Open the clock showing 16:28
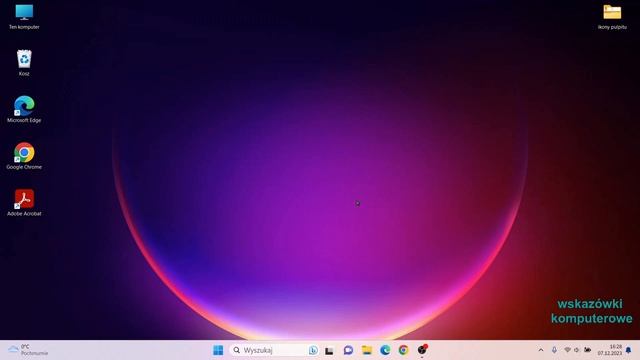Viewport: 640px width, 360px height. point(610,350)
